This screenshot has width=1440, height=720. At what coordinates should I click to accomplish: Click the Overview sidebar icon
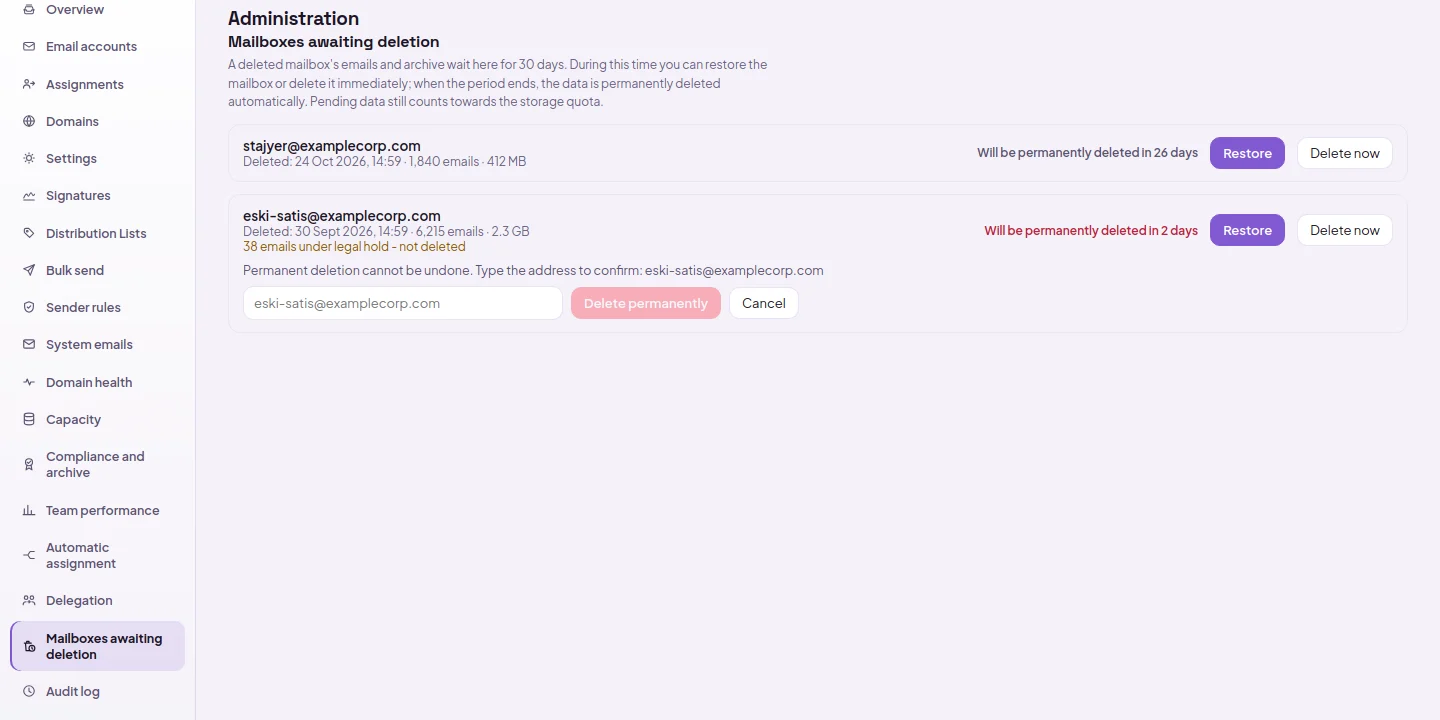coord(29,9)
